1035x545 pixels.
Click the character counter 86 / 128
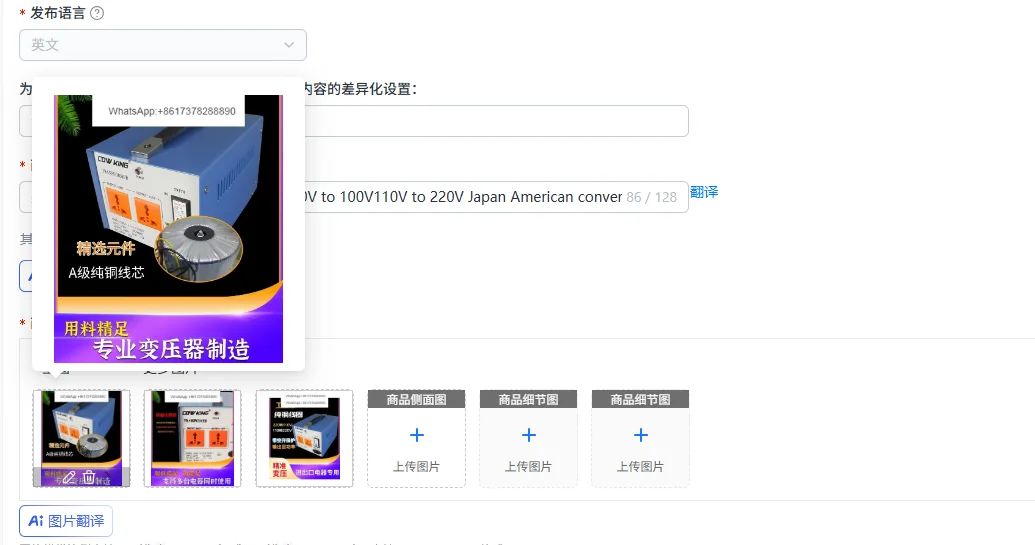[651, 197]
